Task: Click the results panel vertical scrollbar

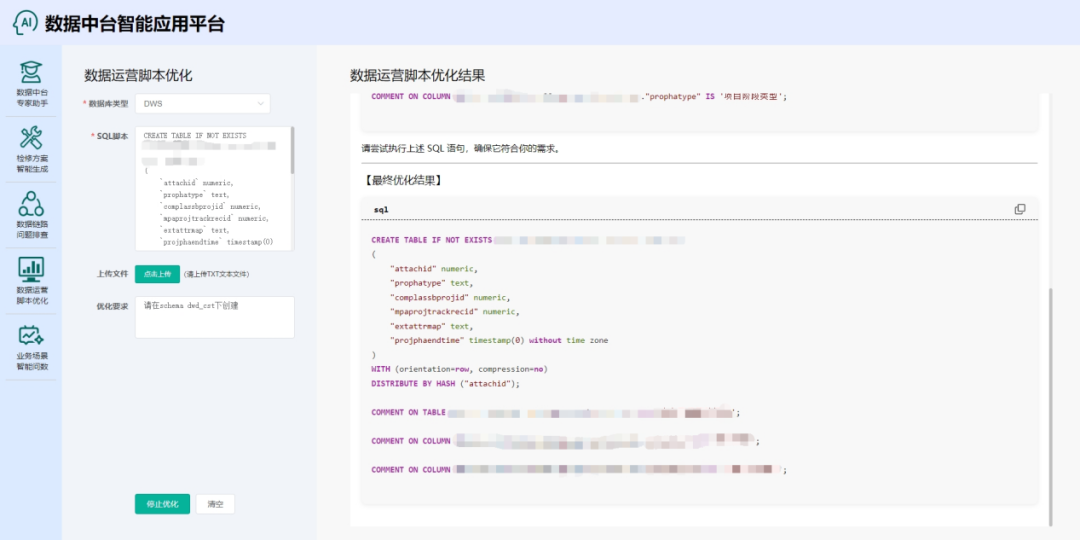Action: 1050,406
